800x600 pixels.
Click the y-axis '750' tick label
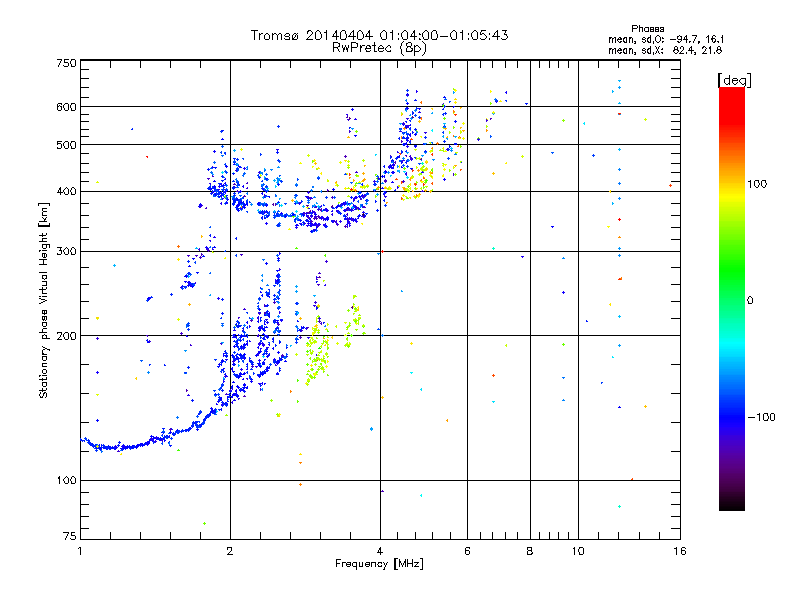click(66, 63)
